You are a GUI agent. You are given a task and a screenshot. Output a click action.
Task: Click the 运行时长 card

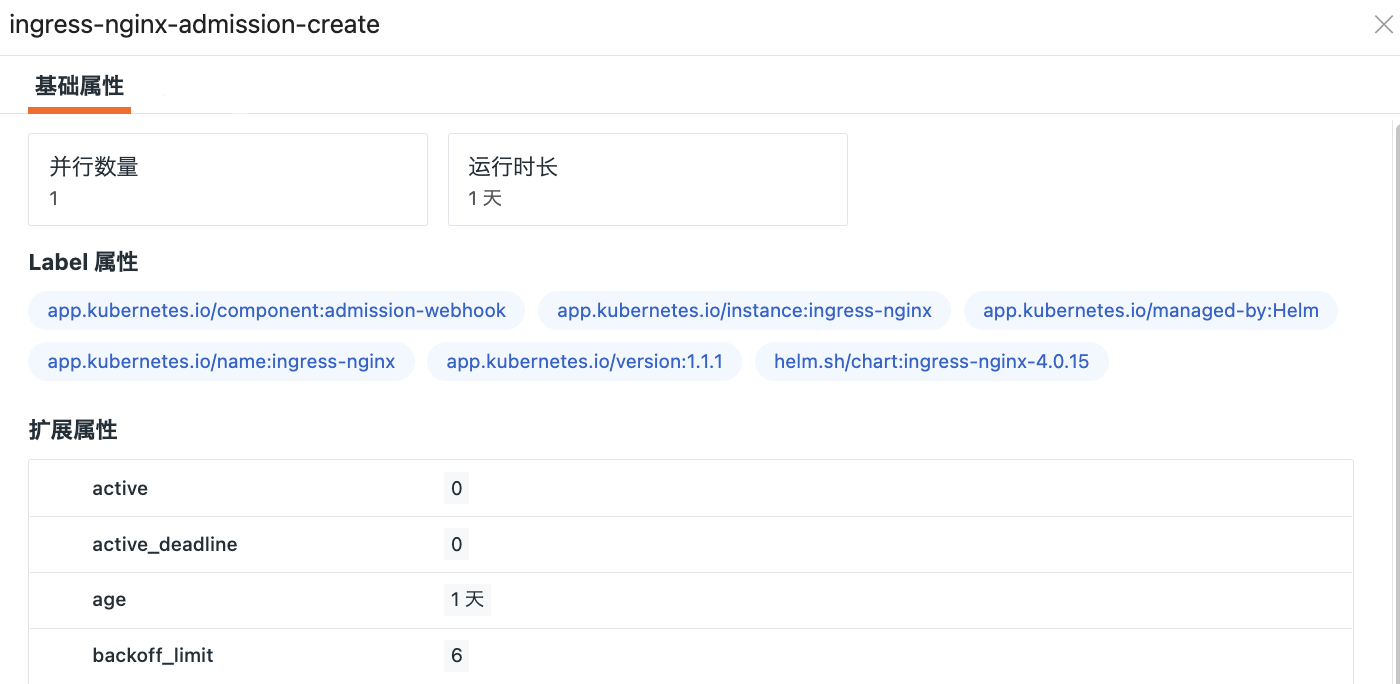click(x=647, y=180)
